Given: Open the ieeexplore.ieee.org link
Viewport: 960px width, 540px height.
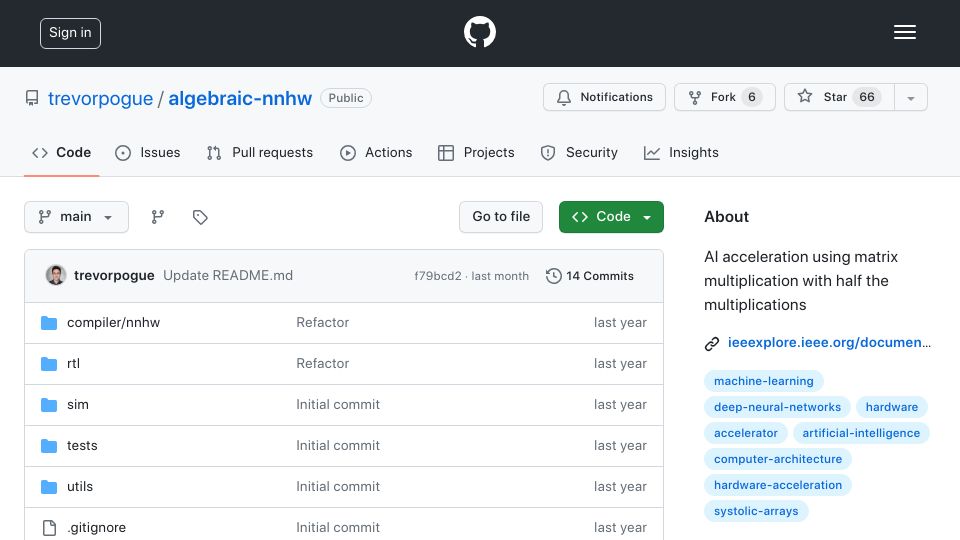Looking at the screenshot, I should tap(829, 343).
